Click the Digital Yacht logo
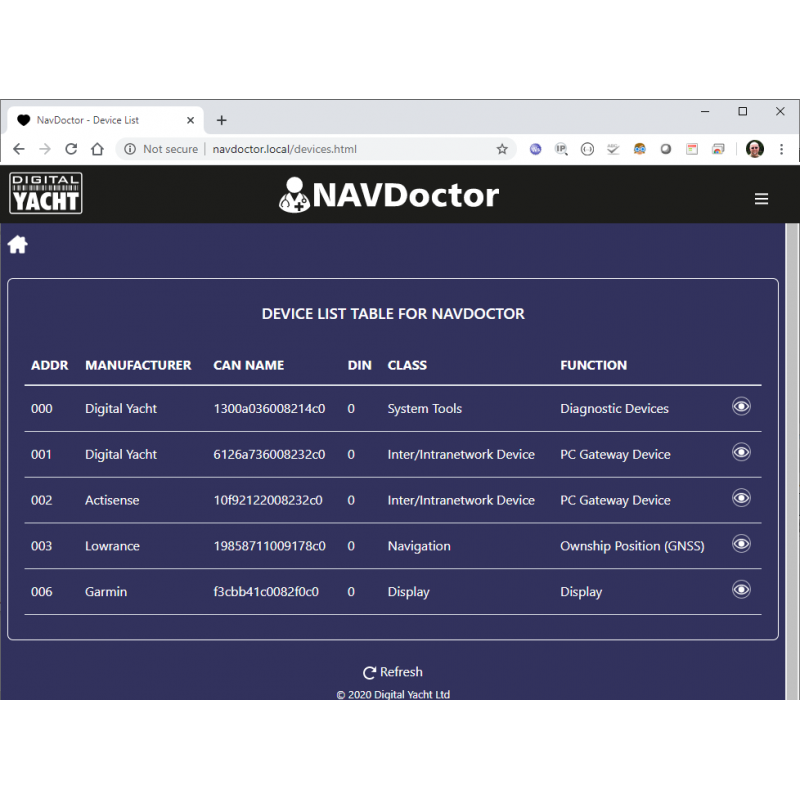Screen dimensions: 800x800 point(46,193)
